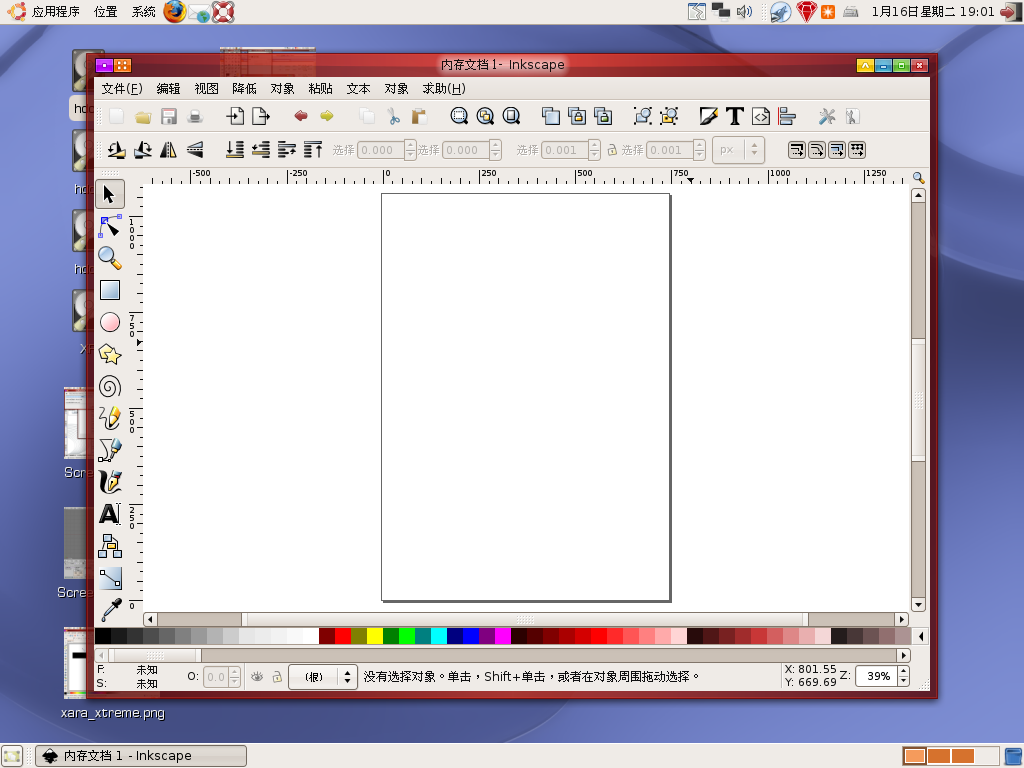The image size is (1024, 768).
Task: Cut with the scissors icon
Action: pyautogui.click(x=393, y=117)
